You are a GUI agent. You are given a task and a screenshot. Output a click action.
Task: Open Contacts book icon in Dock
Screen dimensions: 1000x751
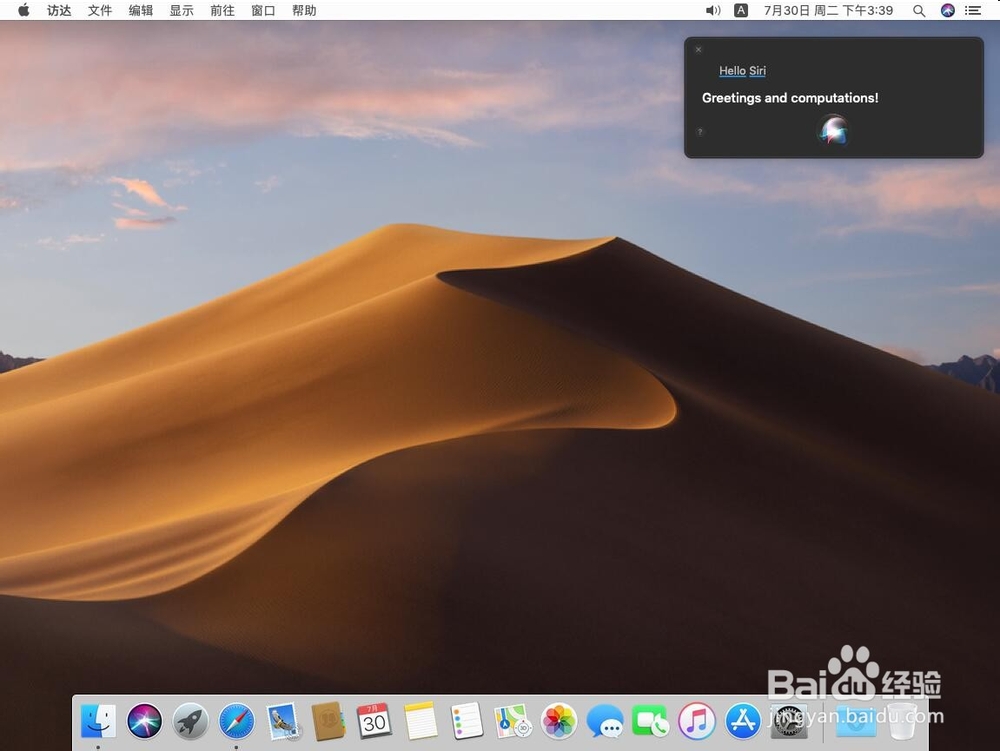pos(328,721)
